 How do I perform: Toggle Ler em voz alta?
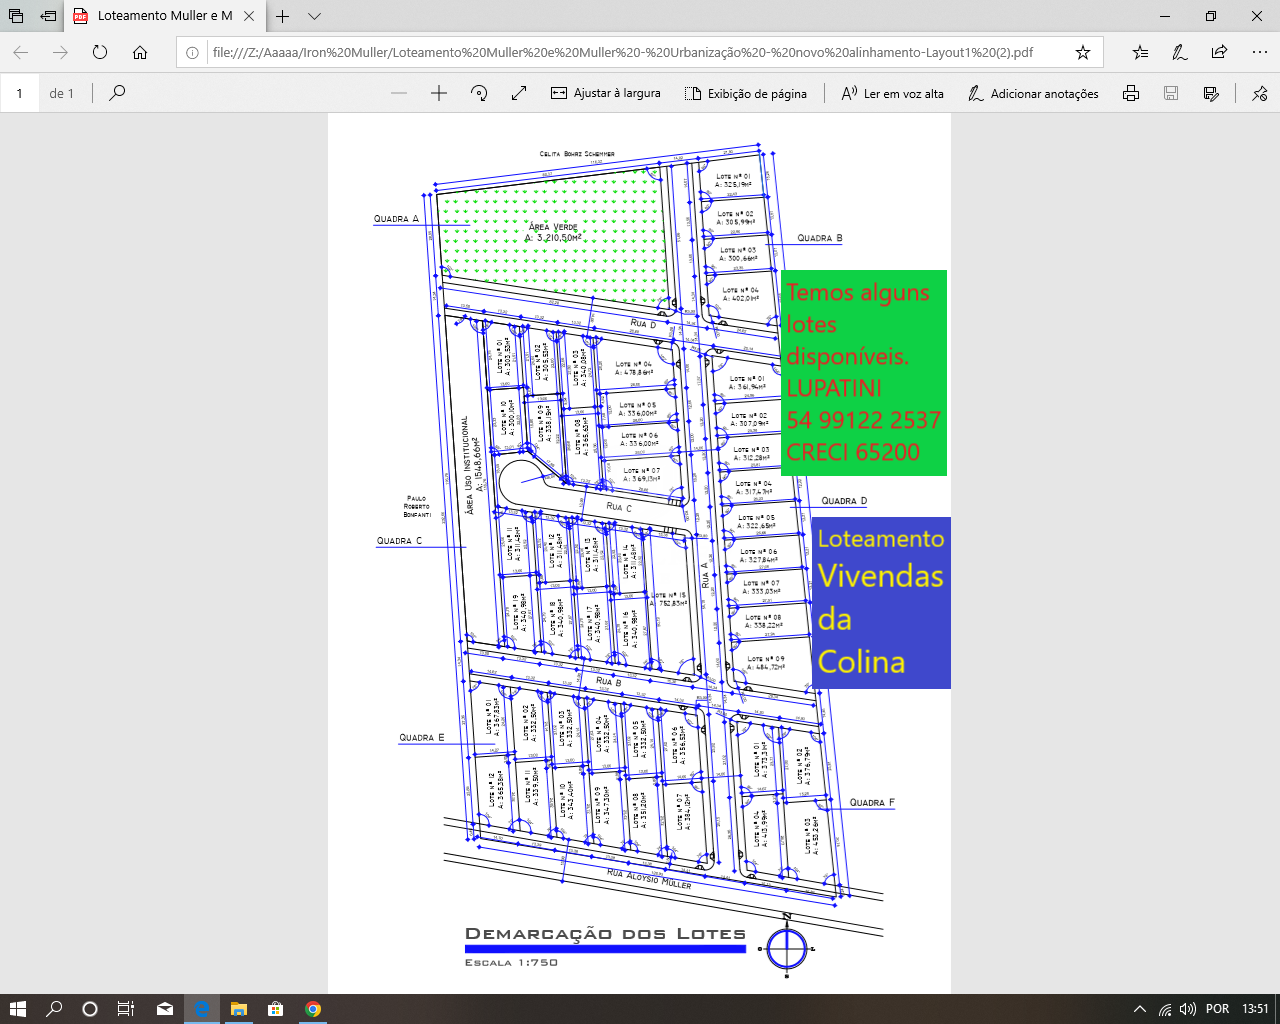tap(892, 93)
